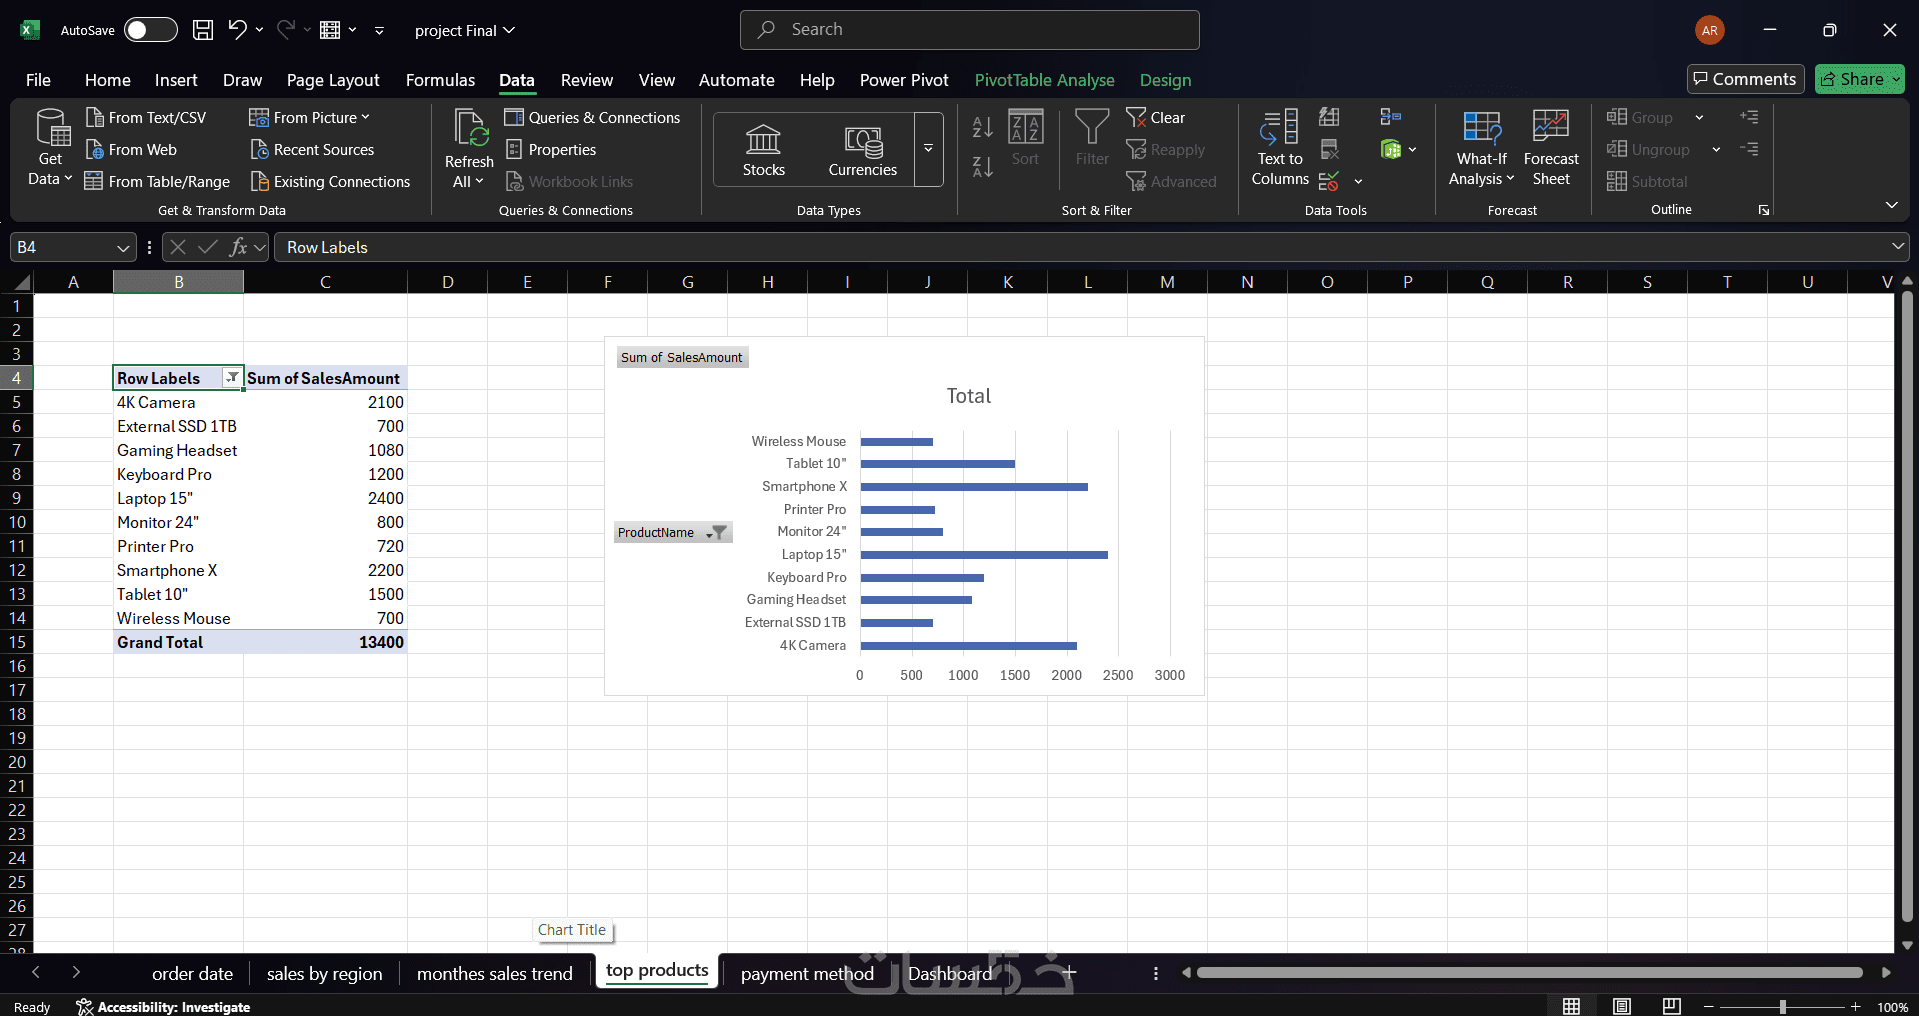Image resolution: width=1919 pixels, height=1016 pixels.
Task: Click Accessibility: Investigate in status bar
Action: pos(163,1007)
